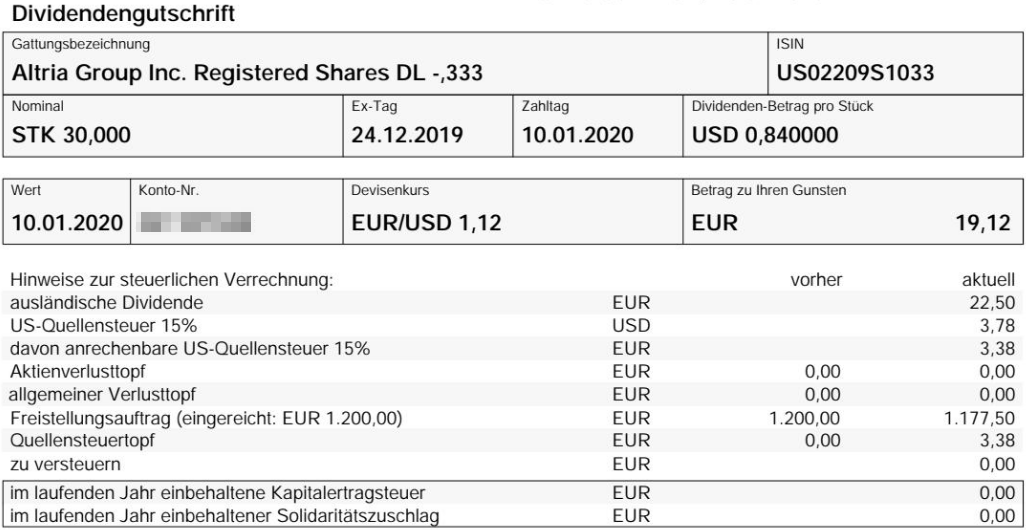
Task: Click the Freistellungsauftrag current value 1.177,50
Action: (980, 418)
